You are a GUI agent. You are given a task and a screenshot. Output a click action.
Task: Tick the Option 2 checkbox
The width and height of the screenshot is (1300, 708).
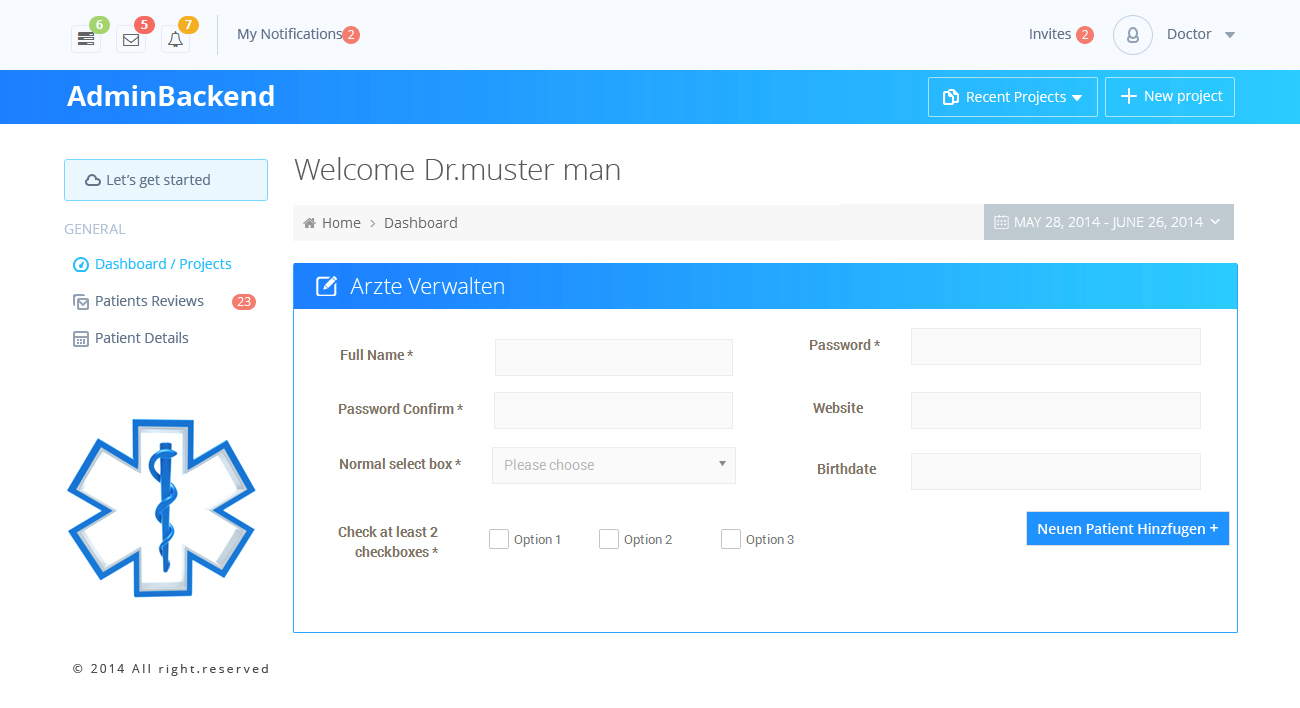pos(609,539)
